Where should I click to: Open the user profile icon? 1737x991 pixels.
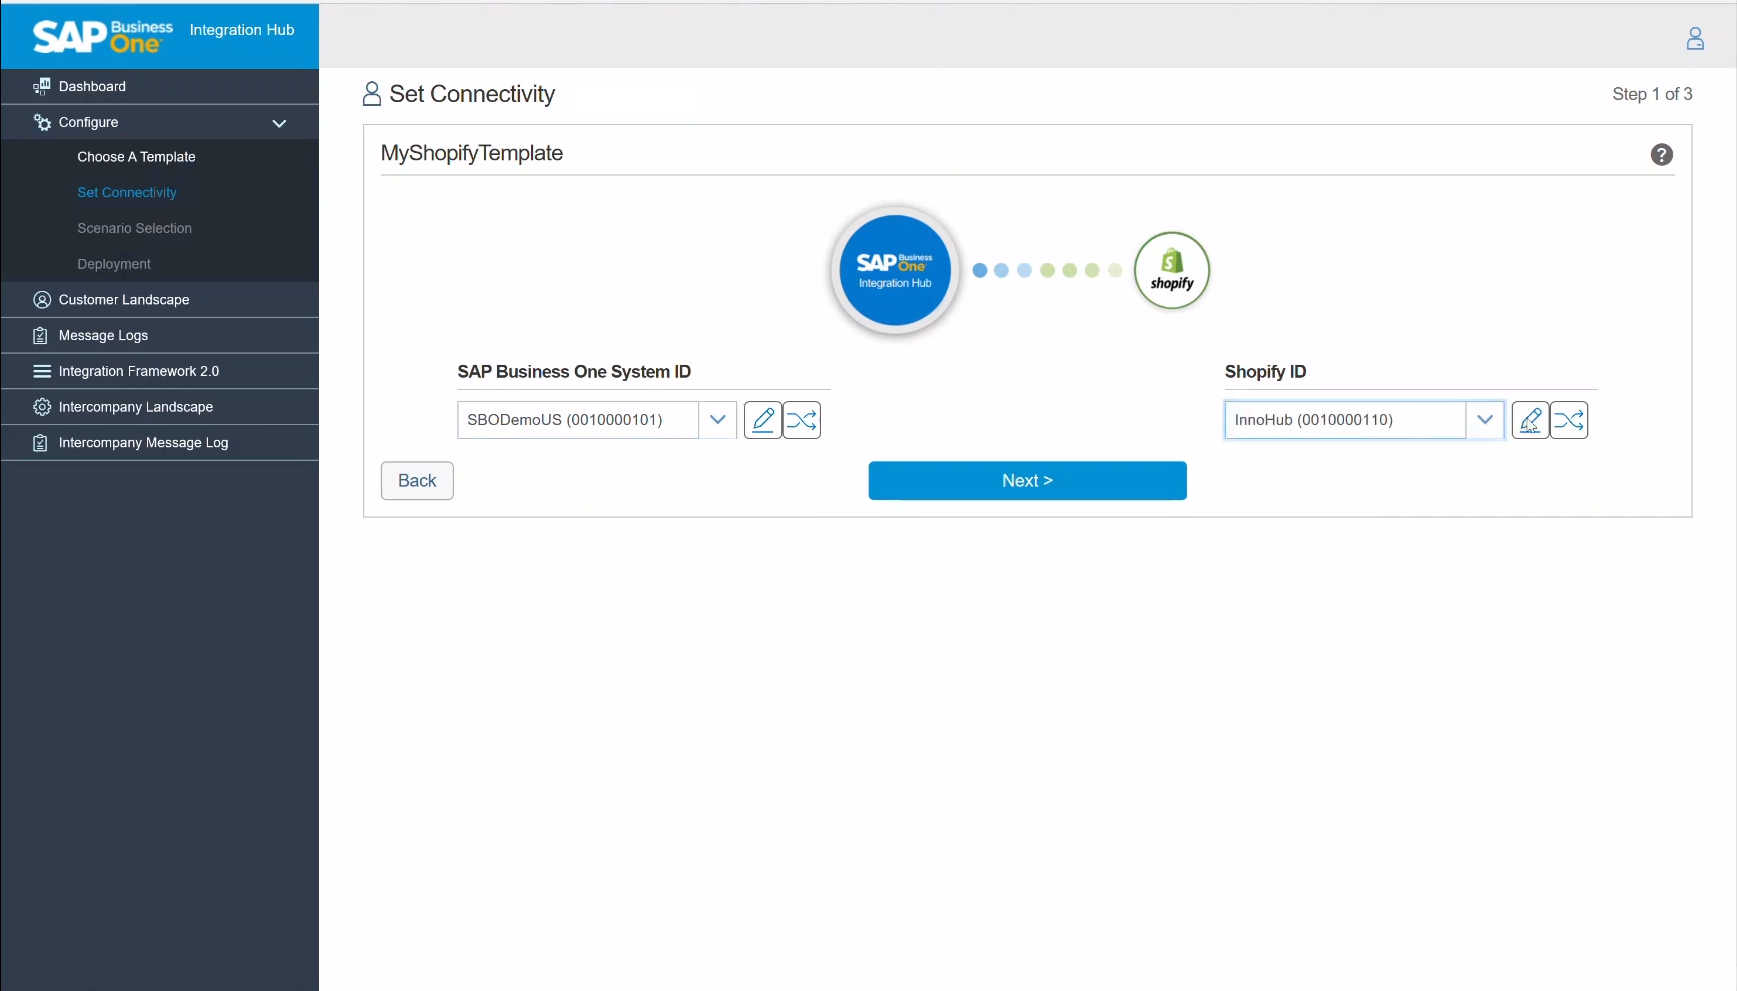1695,38
